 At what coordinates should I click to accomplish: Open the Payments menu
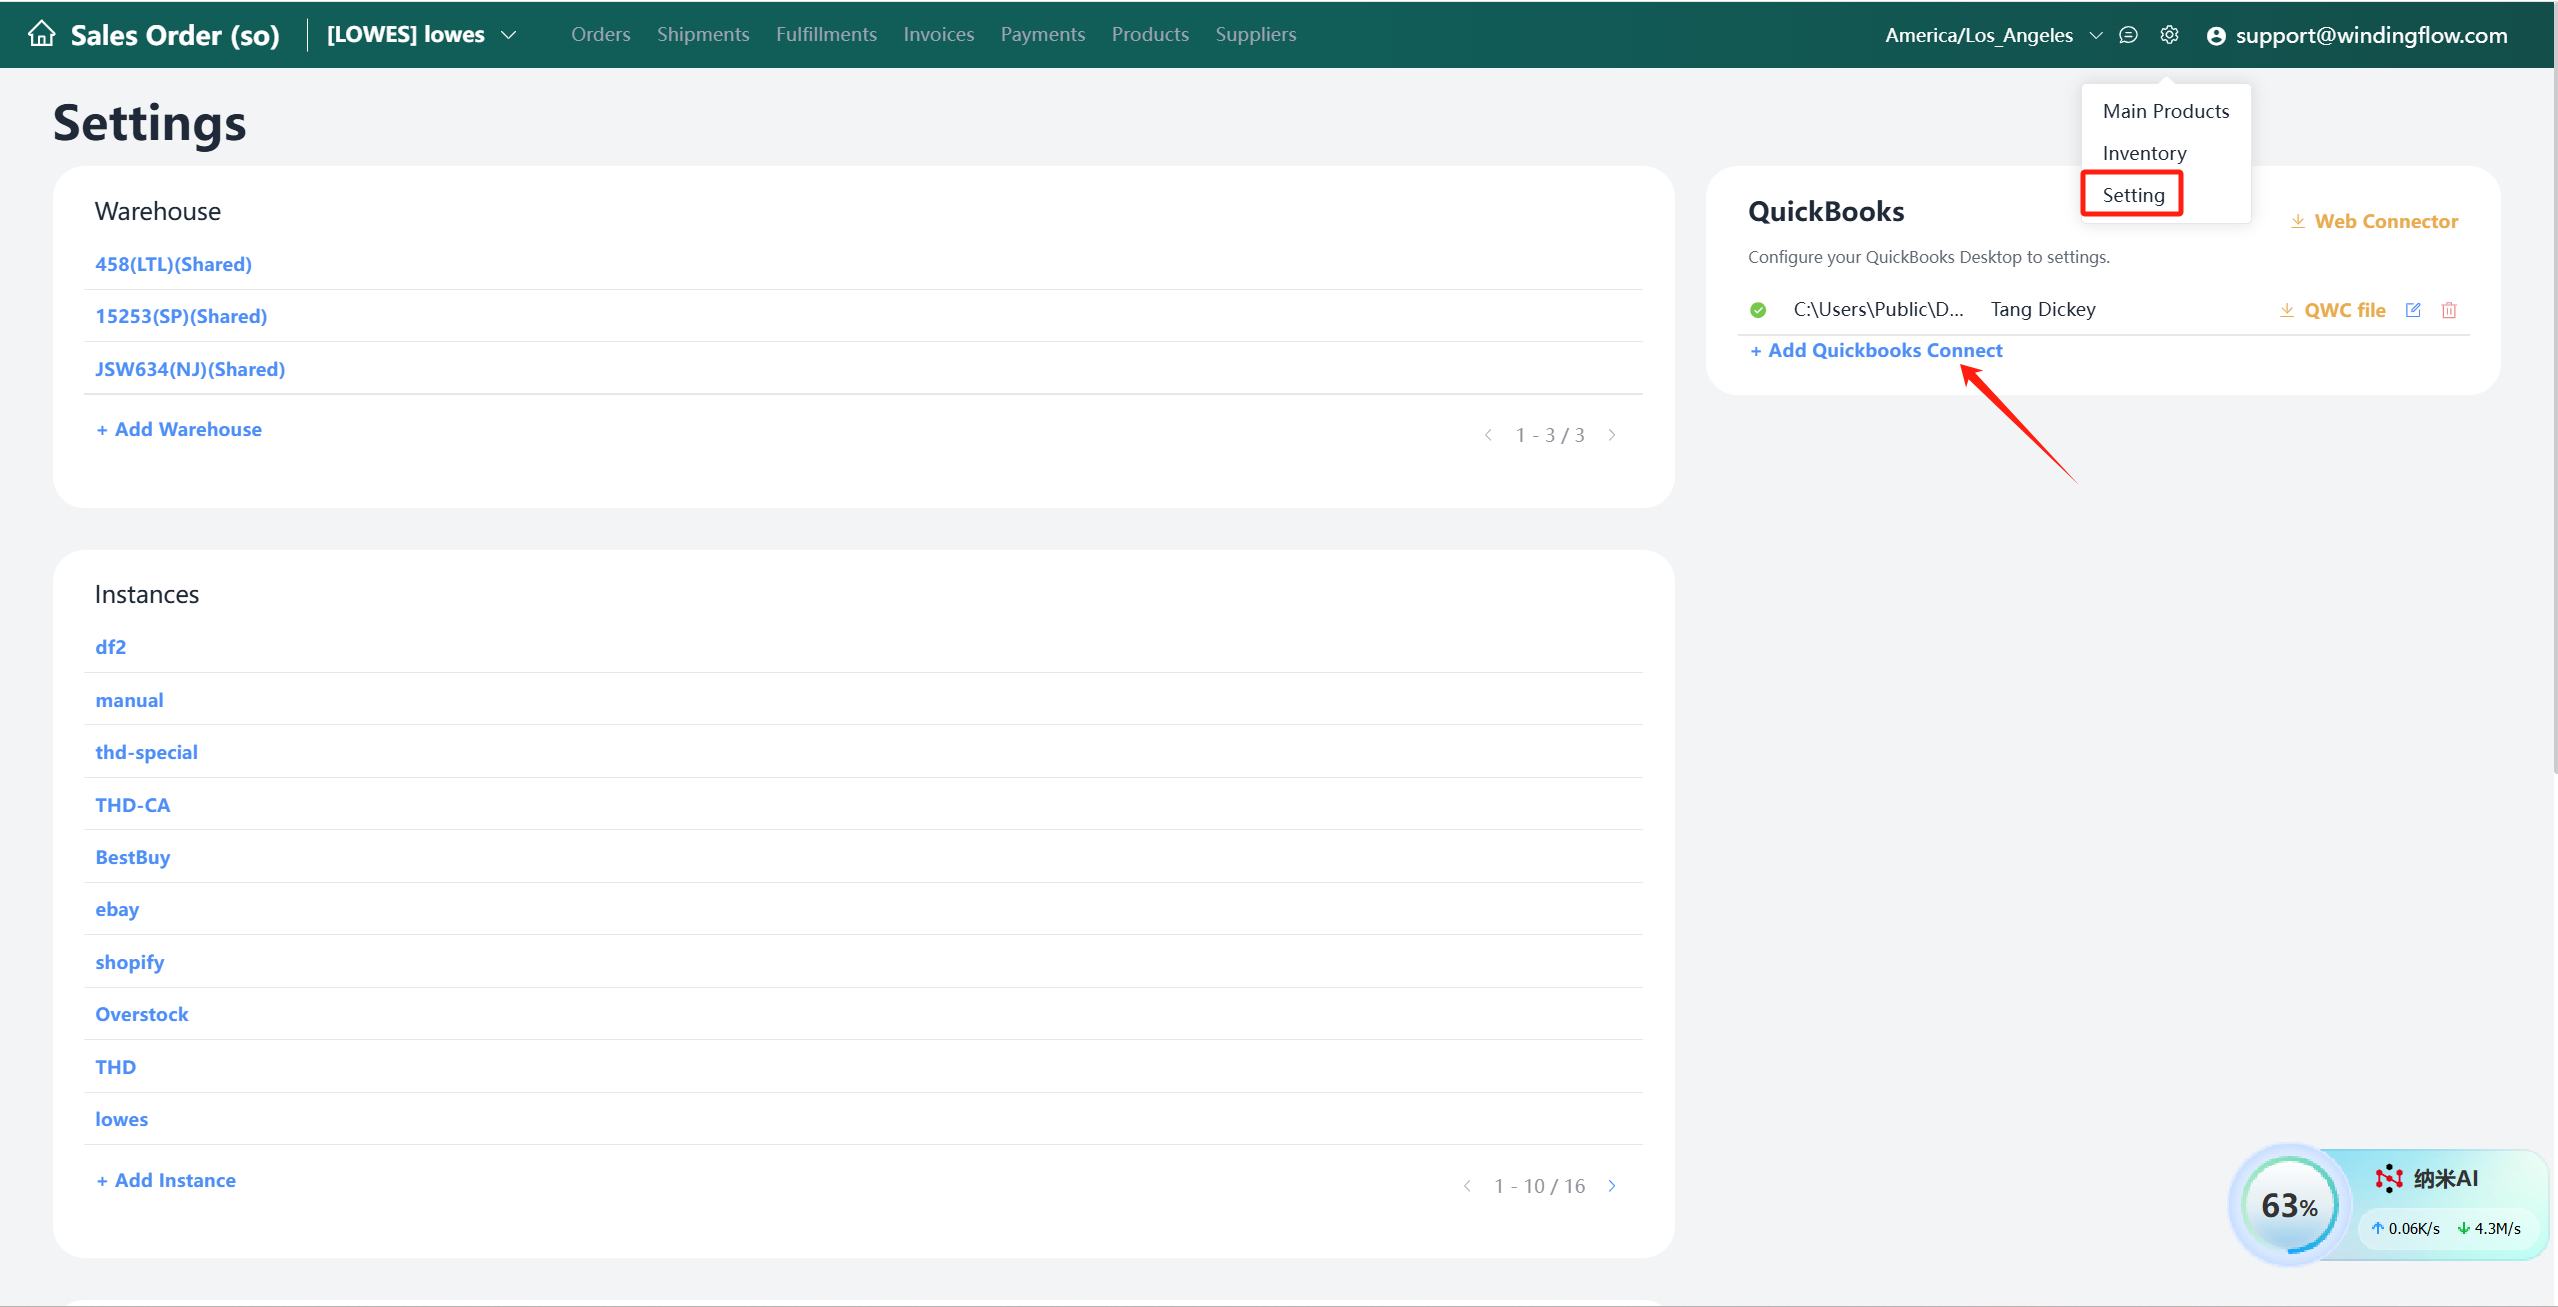click(1043, 34)
